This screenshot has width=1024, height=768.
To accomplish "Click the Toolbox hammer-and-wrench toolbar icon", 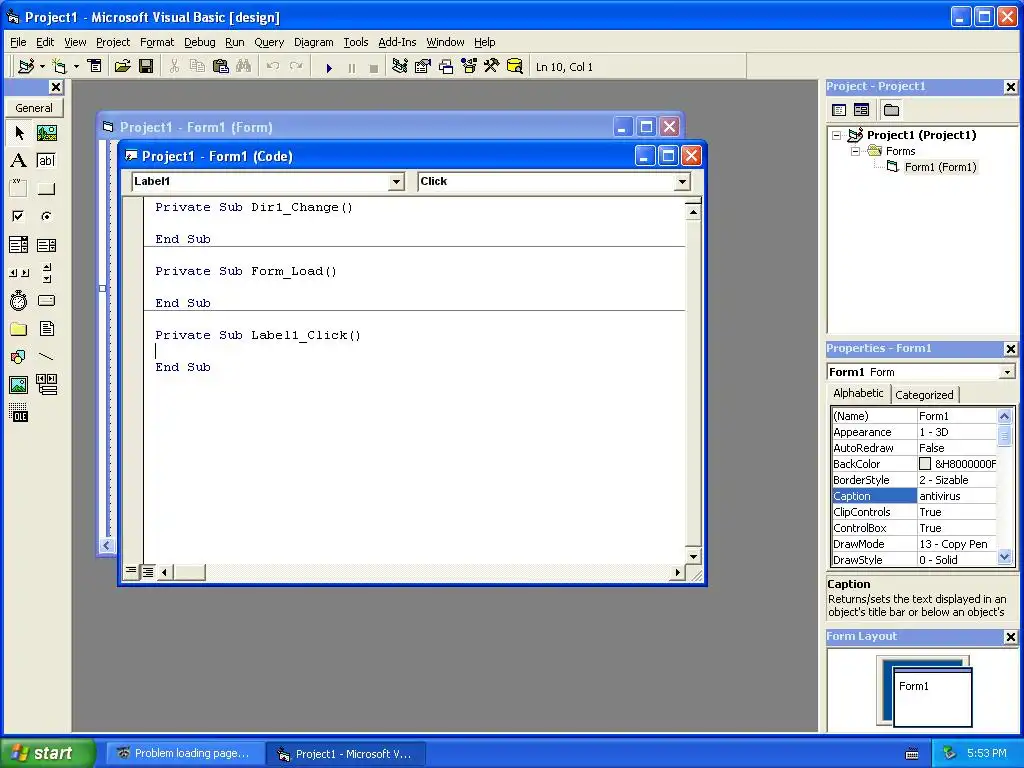I will tap(491, 67).
